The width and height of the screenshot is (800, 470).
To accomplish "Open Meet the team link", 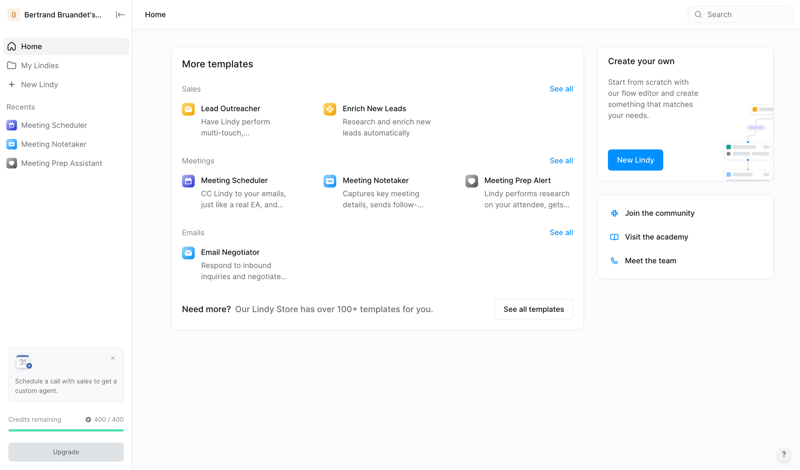I will [x=651, y=261].
